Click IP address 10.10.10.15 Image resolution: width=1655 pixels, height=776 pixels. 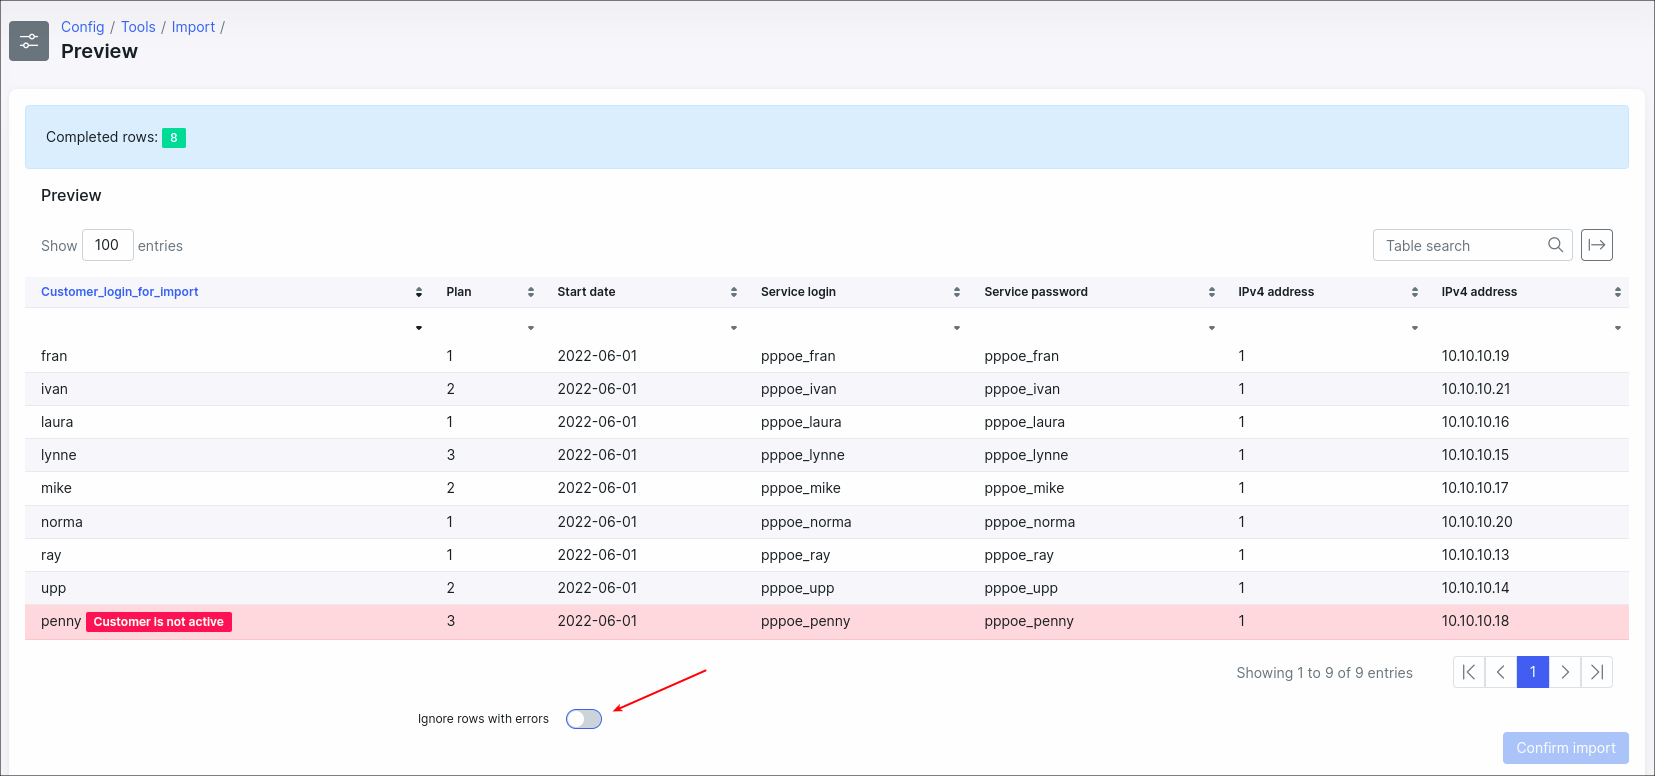1475,455
